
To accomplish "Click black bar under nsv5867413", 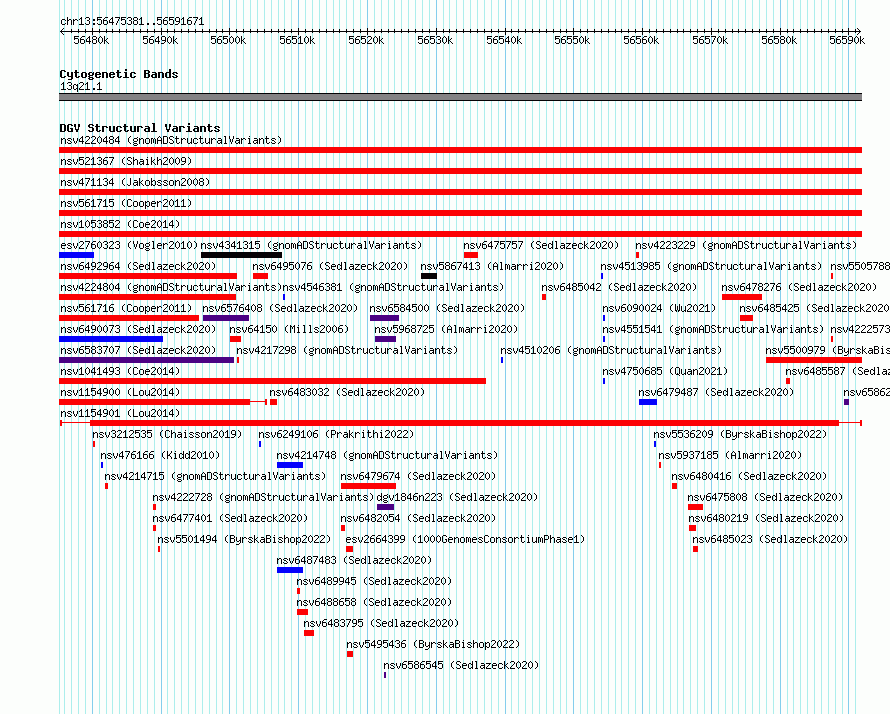I will pos(429,276).
